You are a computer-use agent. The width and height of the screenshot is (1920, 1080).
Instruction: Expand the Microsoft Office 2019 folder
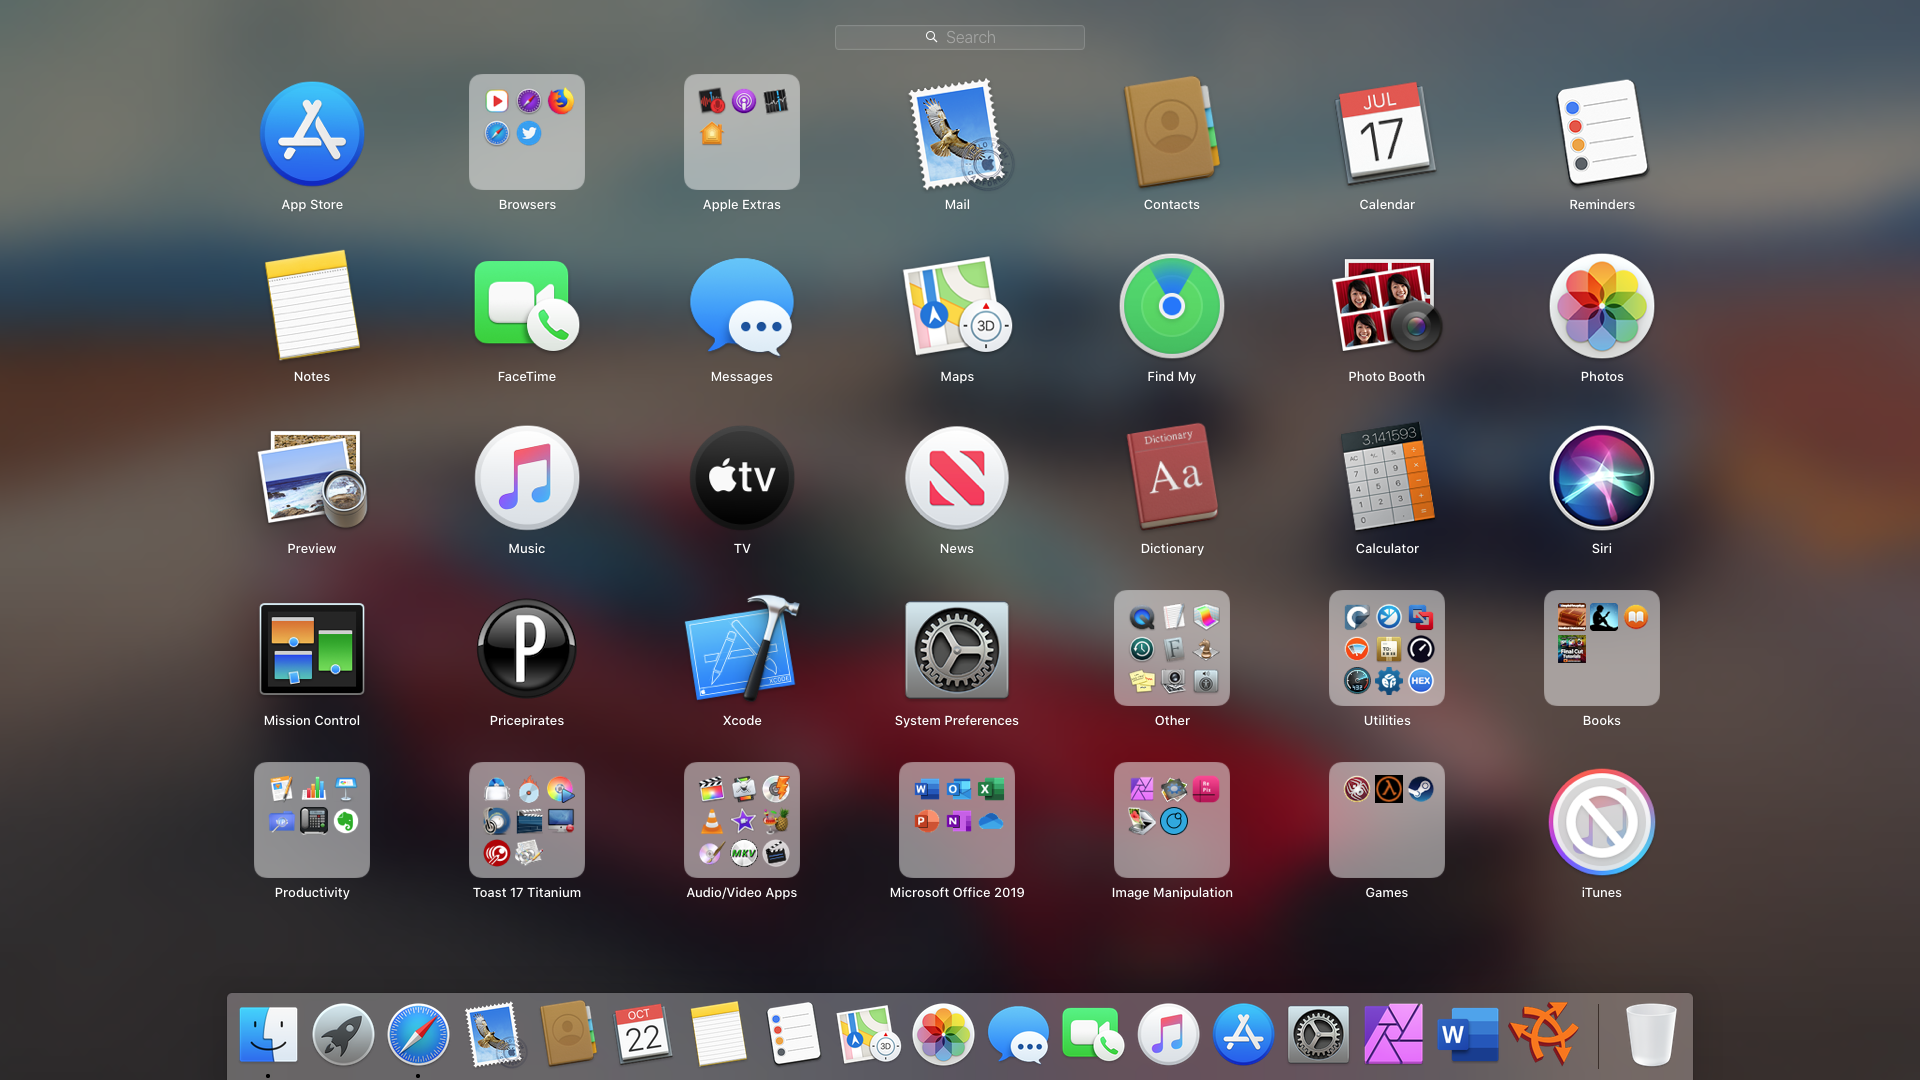coord(956,820)
